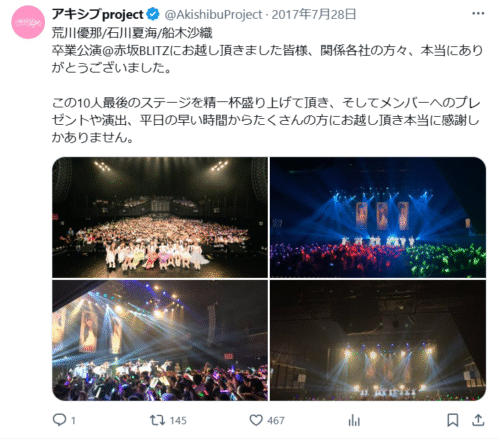Click the tweet text starting 卒業公演@赤坂BLITZ

(x=267, y=59)
